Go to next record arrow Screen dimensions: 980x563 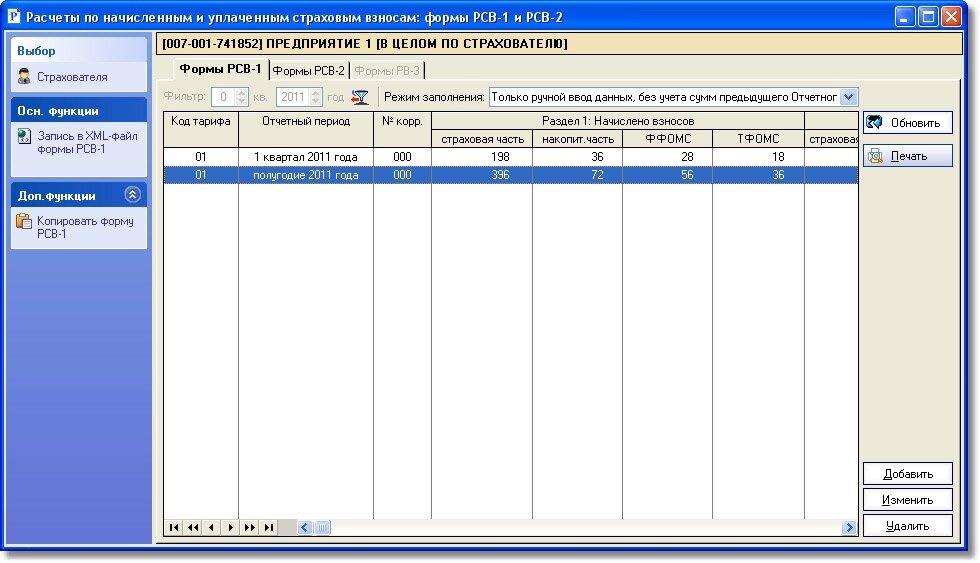coord(231,527)
